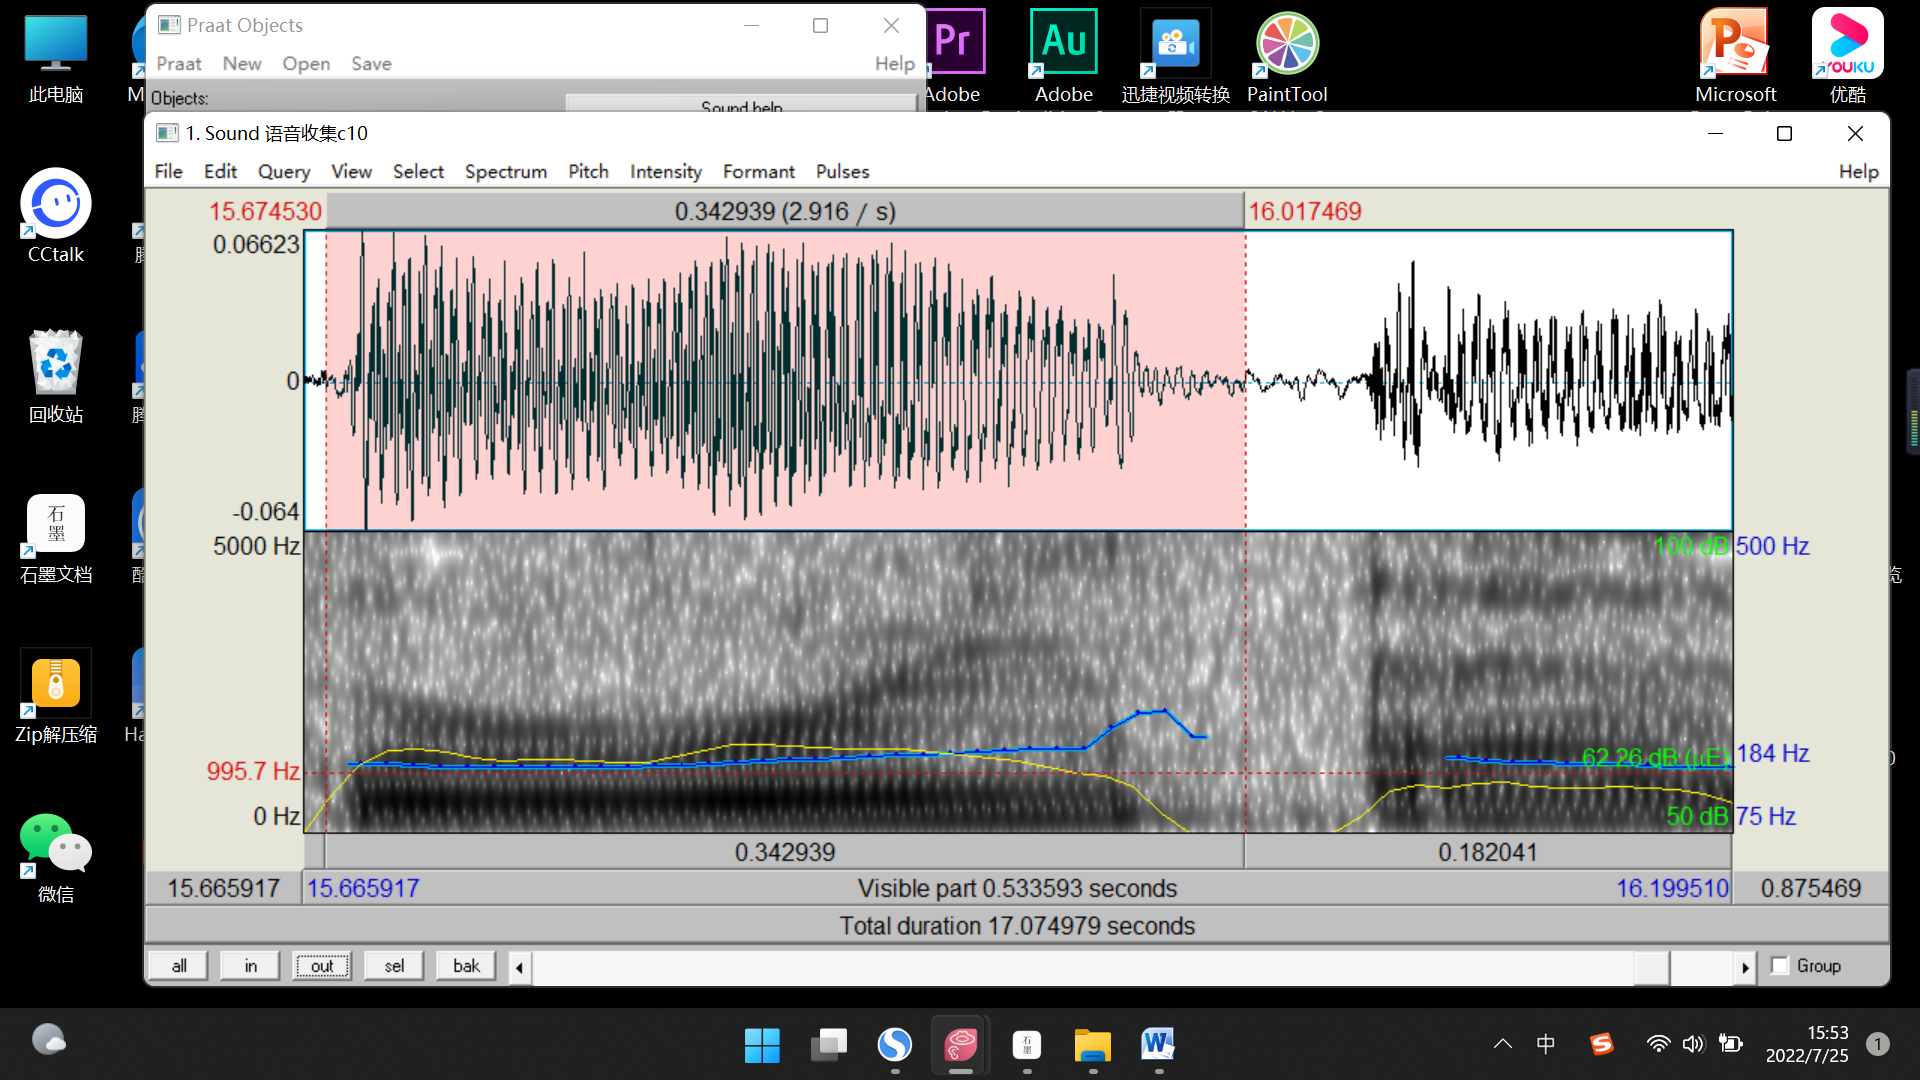Open Word taskbar icon
1920x1080 pixels.
point(1159,1045)
